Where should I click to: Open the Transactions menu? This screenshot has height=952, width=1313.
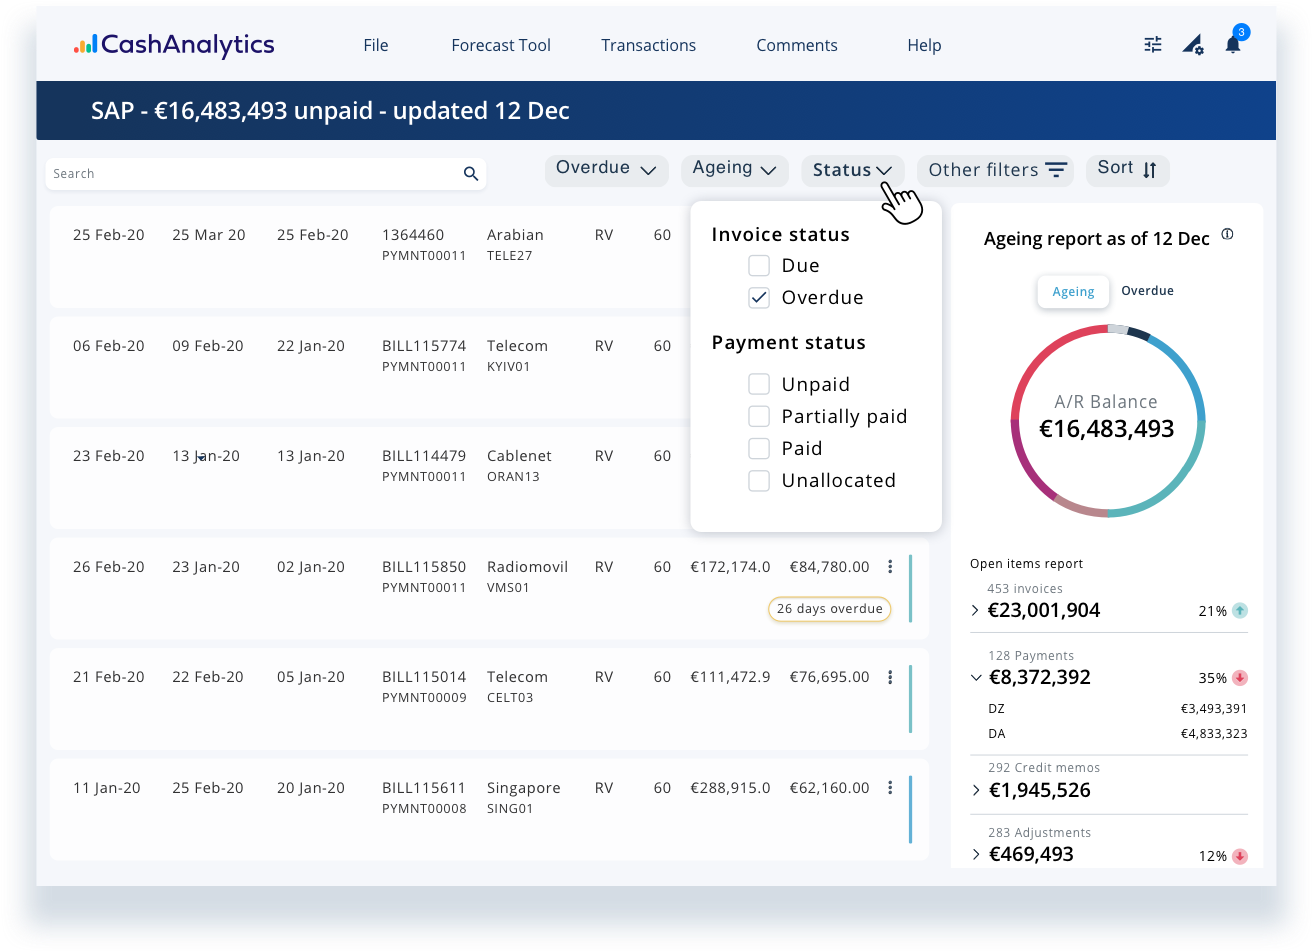648,45
